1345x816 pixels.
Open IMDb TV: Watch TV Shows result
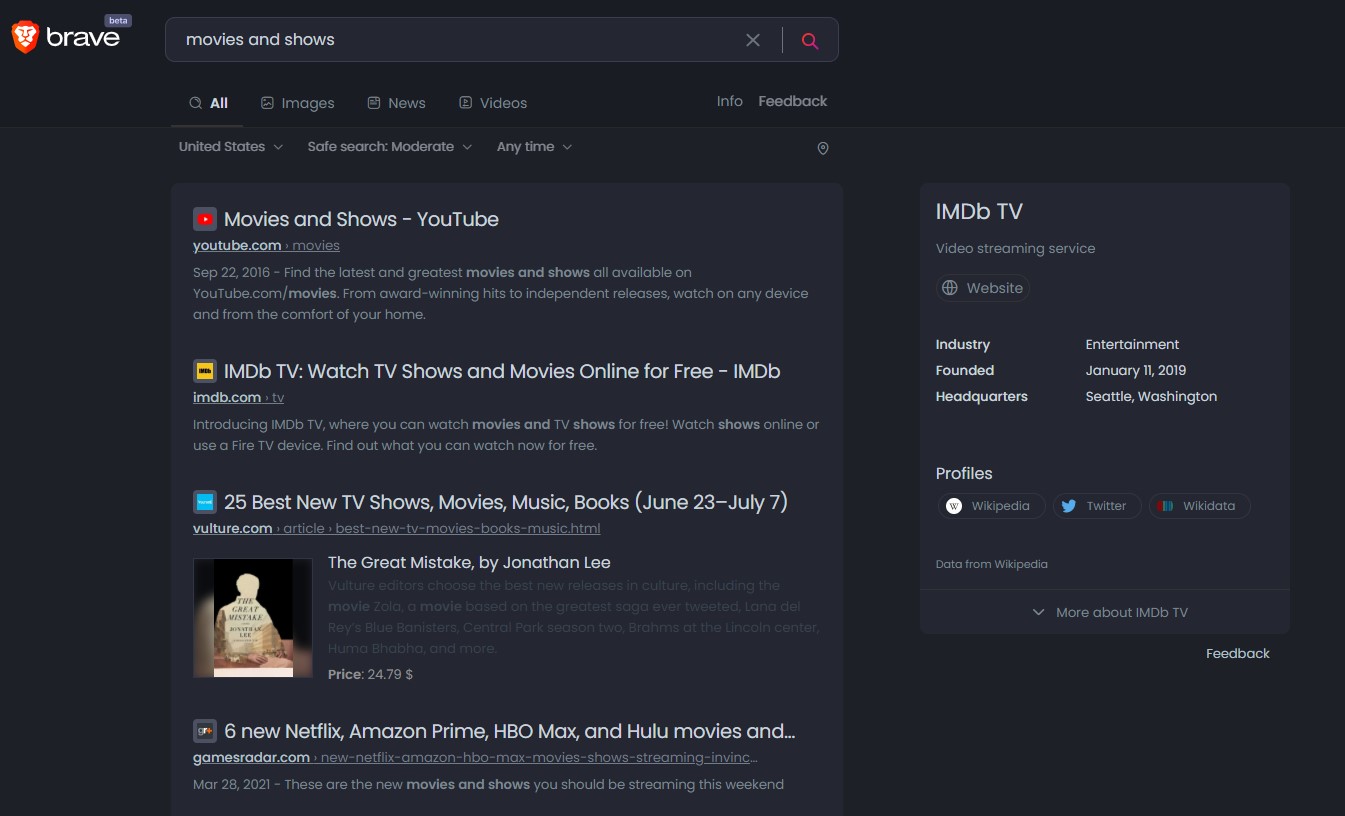pos(502,371)
